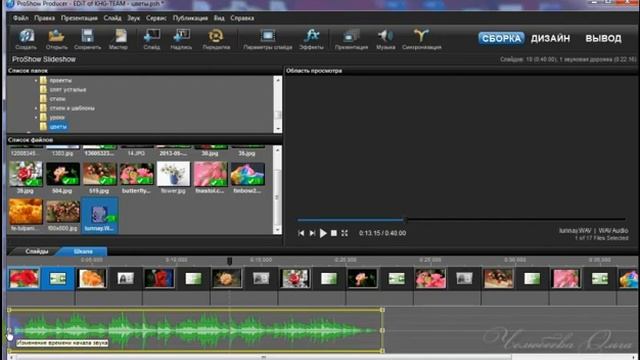Open the Музыка speaker toolbar icon
640x360 pixels.
tap(385, 39)
